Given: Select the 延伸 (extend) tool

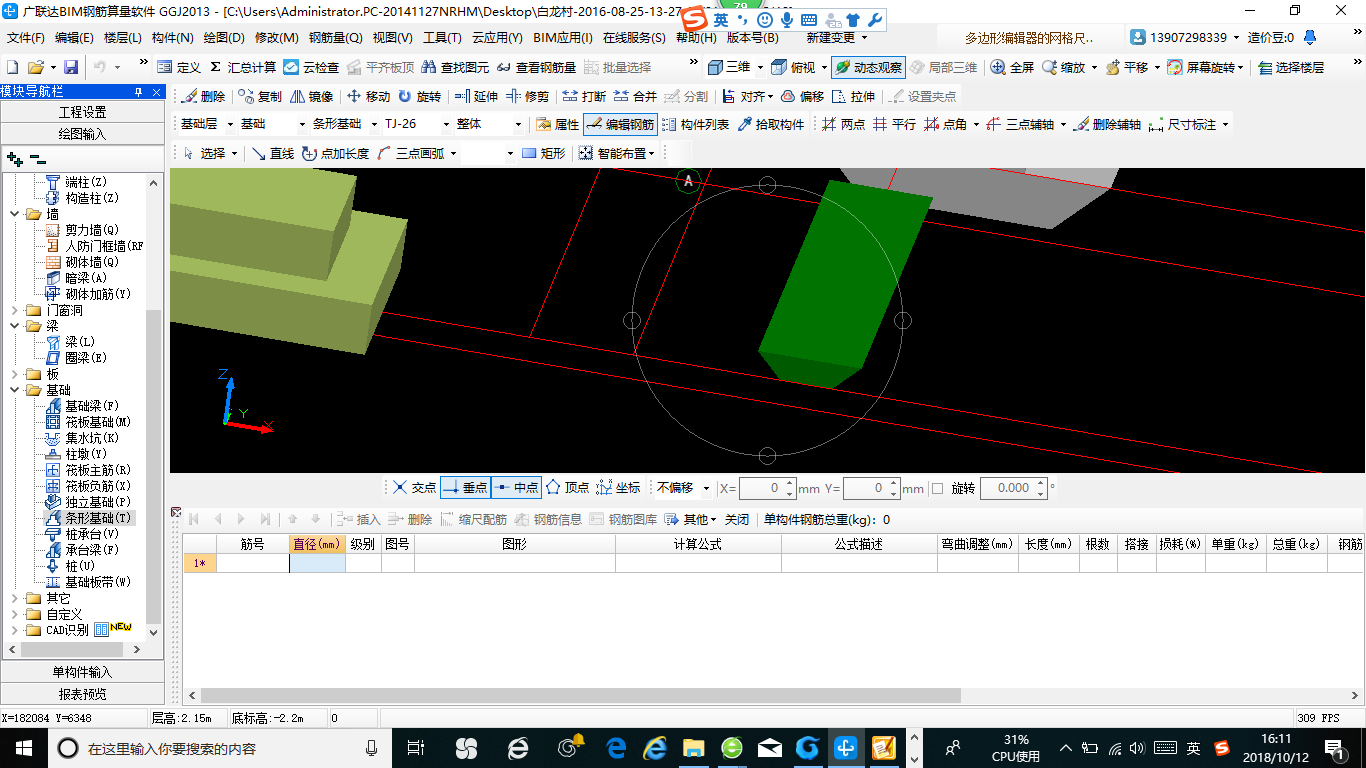Looking at the screenshot, I should pos(476,97).
